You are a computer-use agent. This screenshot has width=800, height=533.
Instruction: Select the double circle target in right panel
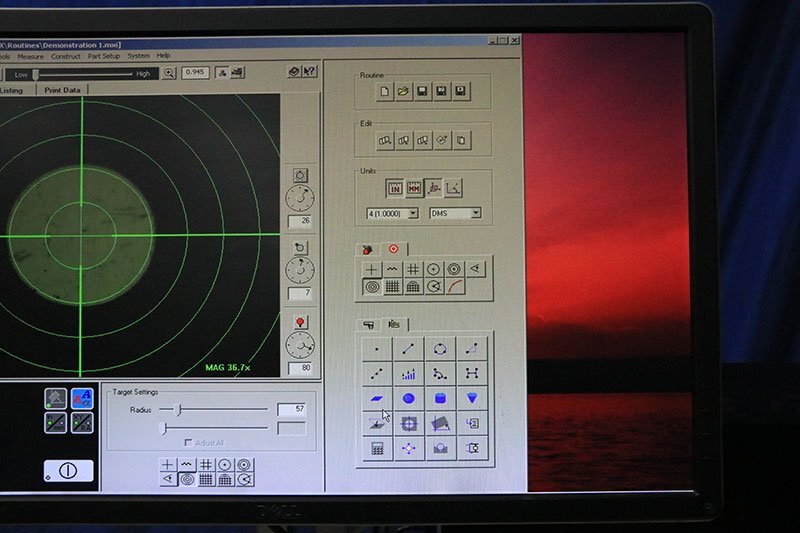454,269
